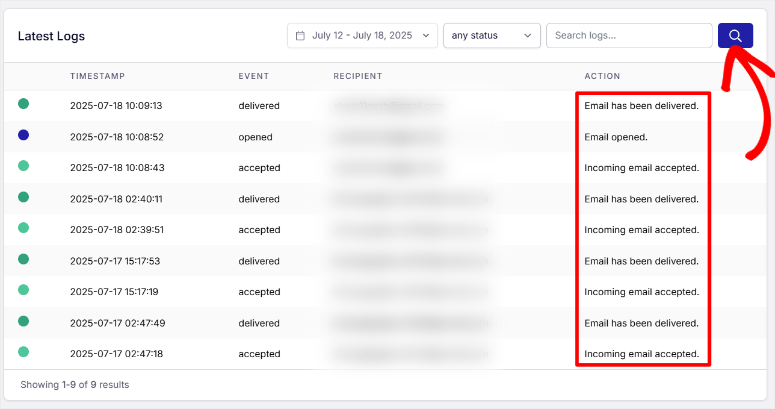Select timestamp 2025-07-18 02:39:51
This screenshot has width=775, height=409.
coord(117,230)
